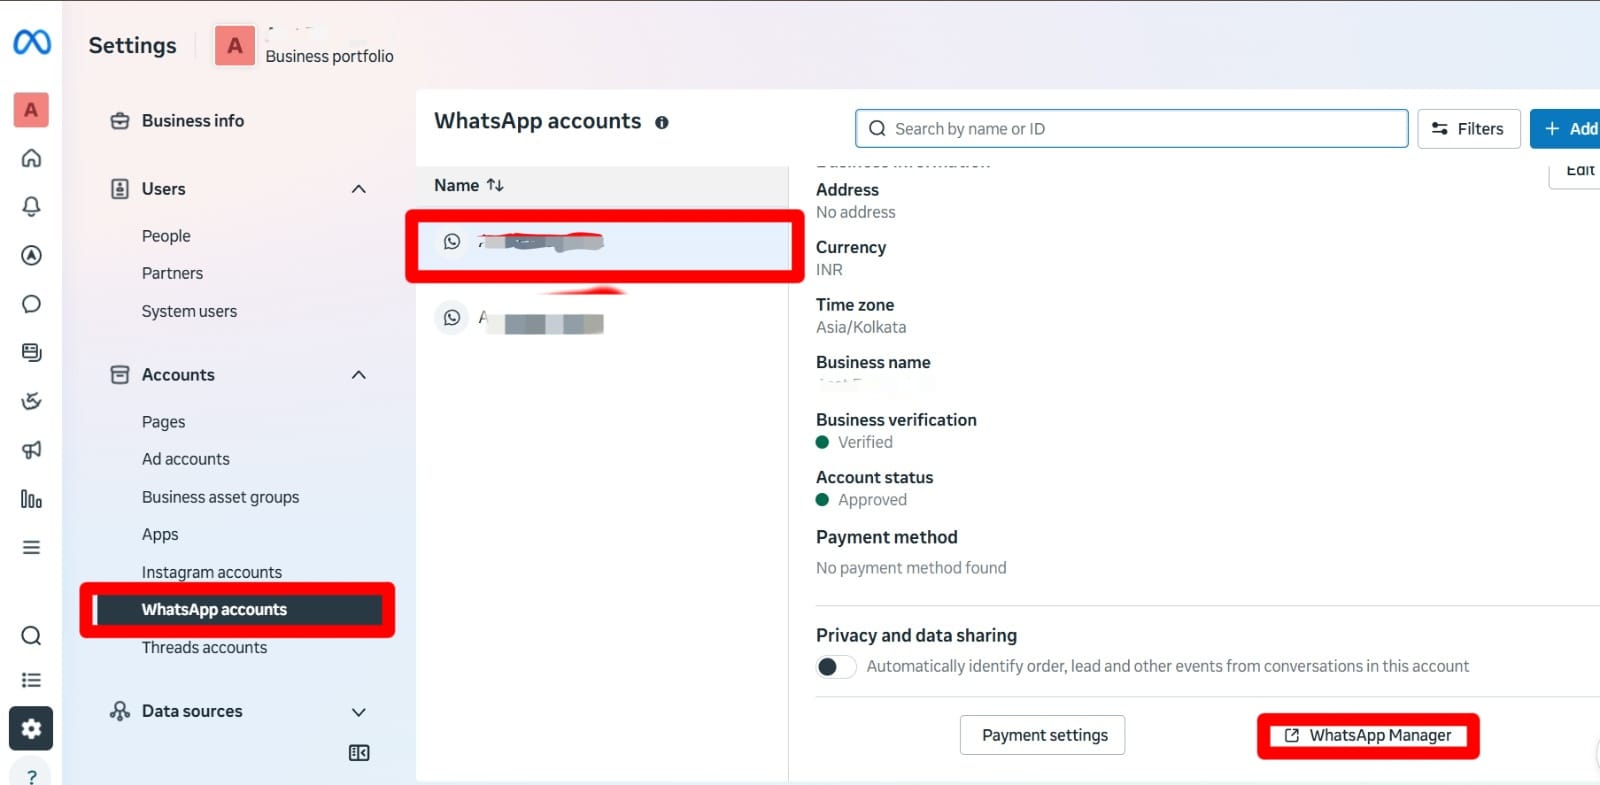Viewport: 1600px width, 785px height.
Task: Click the 'WhatsApp accounts' page heading
Action: click(x=537, y=121)
